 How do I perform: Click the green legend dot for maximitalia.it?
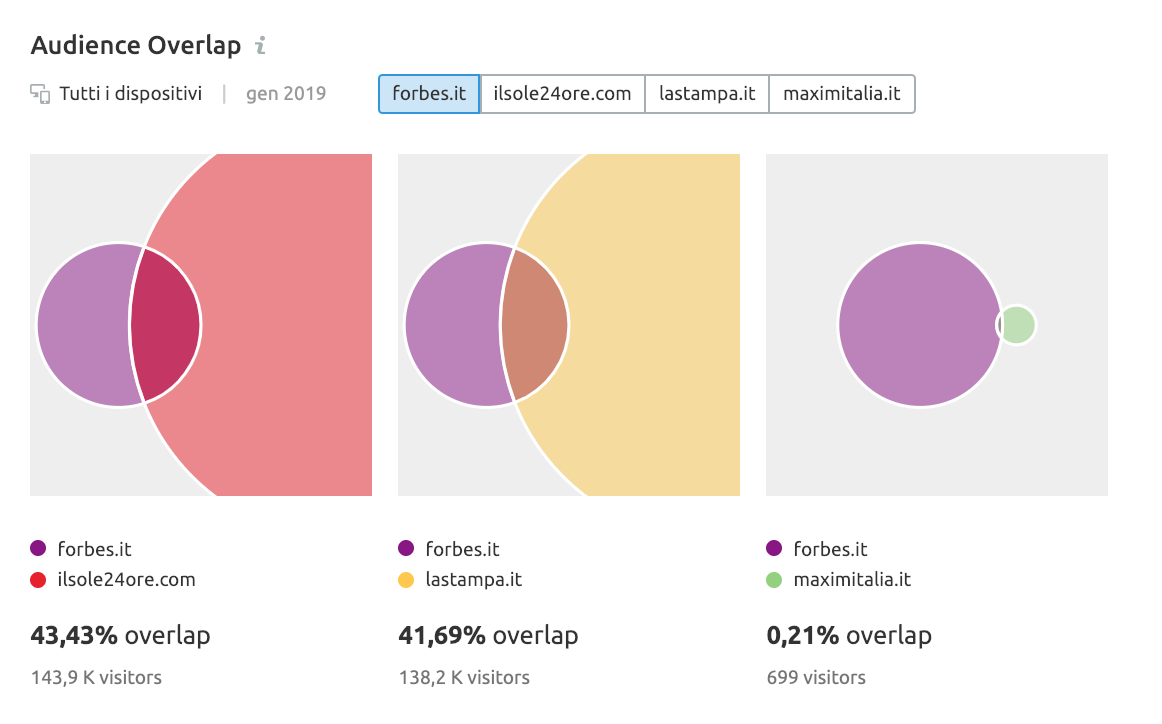tap(774, 580)
